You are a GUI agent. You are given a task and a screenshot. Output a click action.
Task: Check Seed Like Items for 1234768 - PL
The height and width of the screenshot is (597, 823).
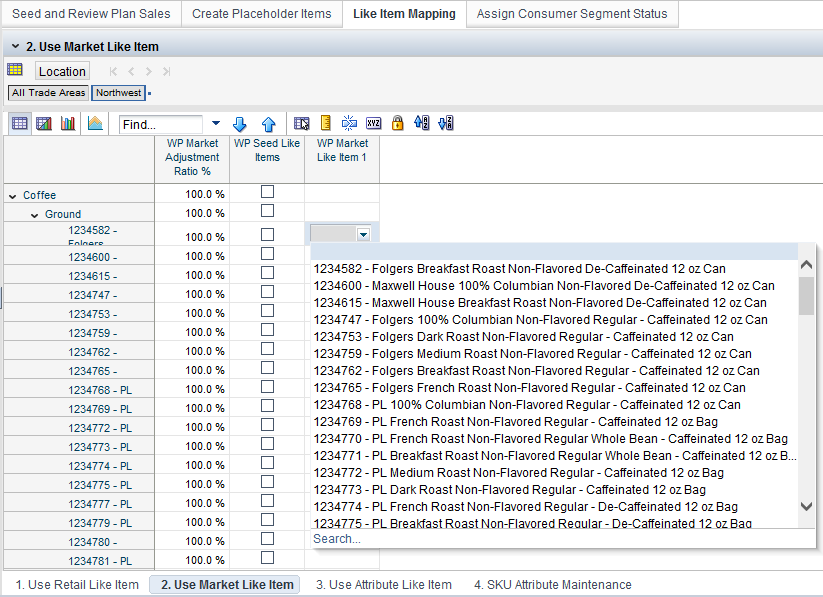tap(268, 387)
